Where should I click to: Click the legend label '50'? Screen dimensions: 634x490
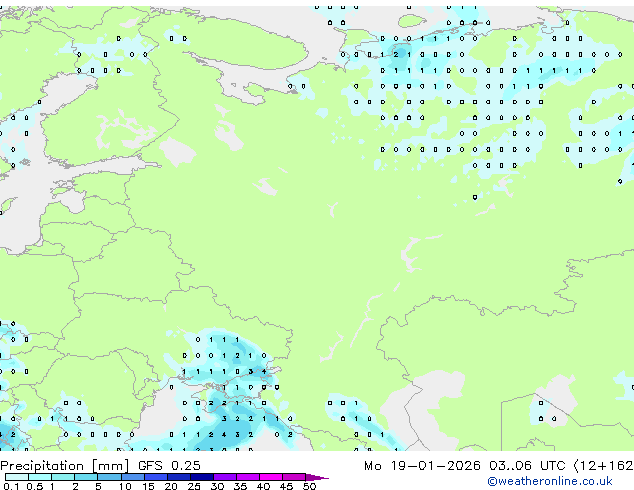(x=309, y=486)
